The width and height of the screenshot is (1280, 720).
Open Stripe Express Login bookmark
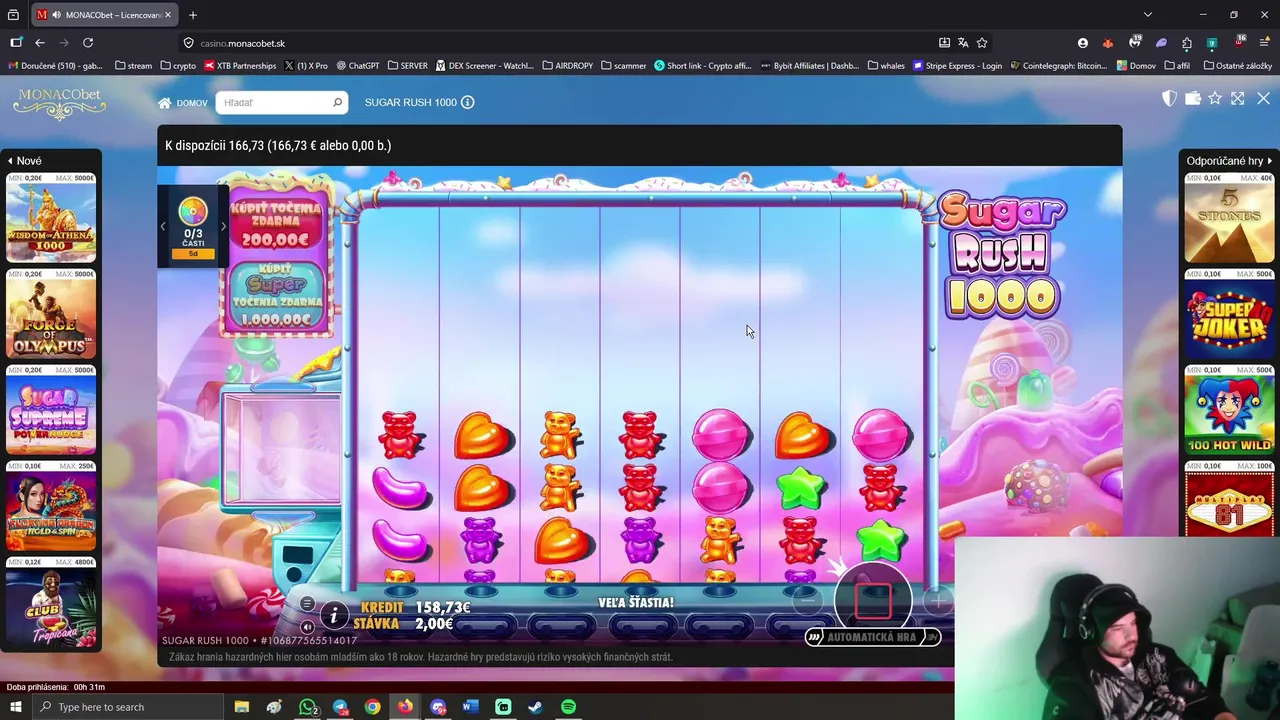click(x=957, y=66)
